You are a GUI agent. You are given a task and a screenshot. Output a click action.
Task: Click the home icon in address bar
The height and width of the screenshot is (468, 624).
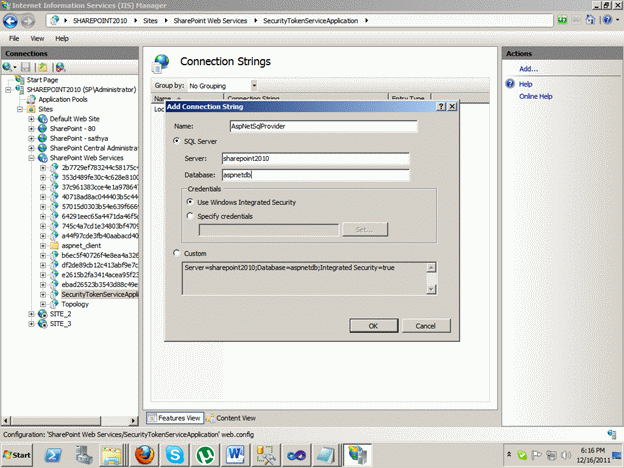[x=590, y=20]
